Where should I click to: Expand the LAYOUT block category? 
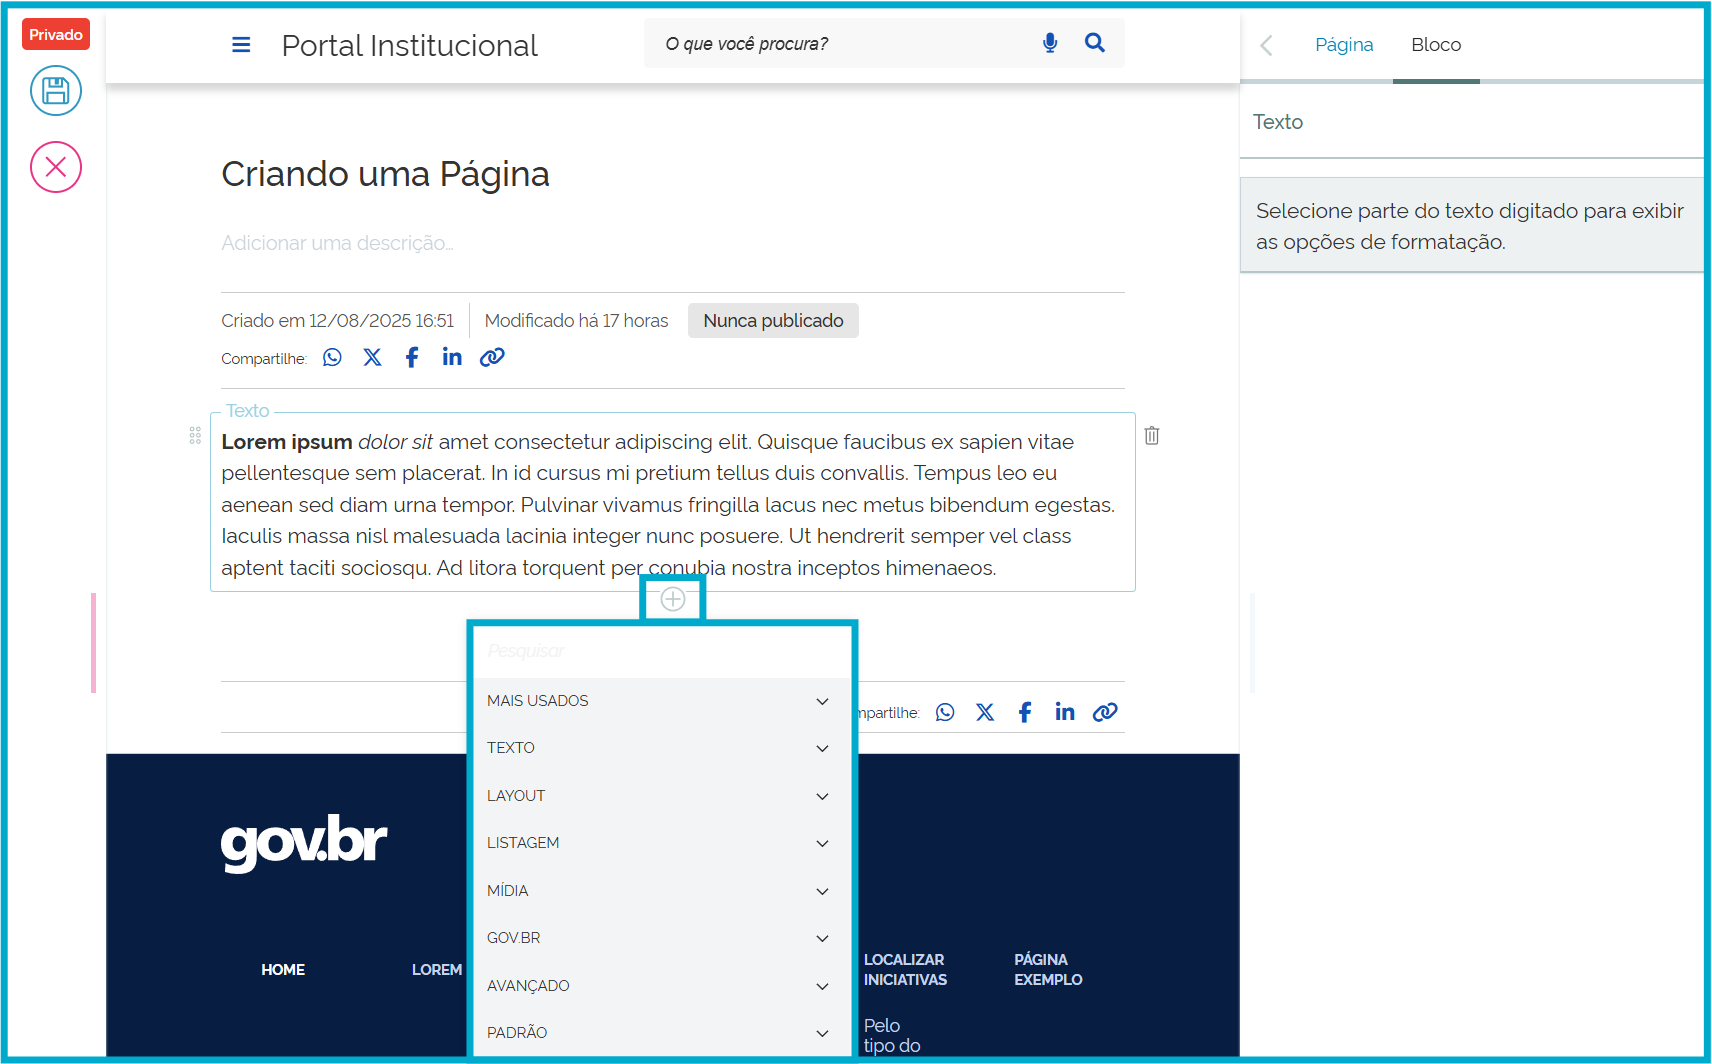point(660,795)
